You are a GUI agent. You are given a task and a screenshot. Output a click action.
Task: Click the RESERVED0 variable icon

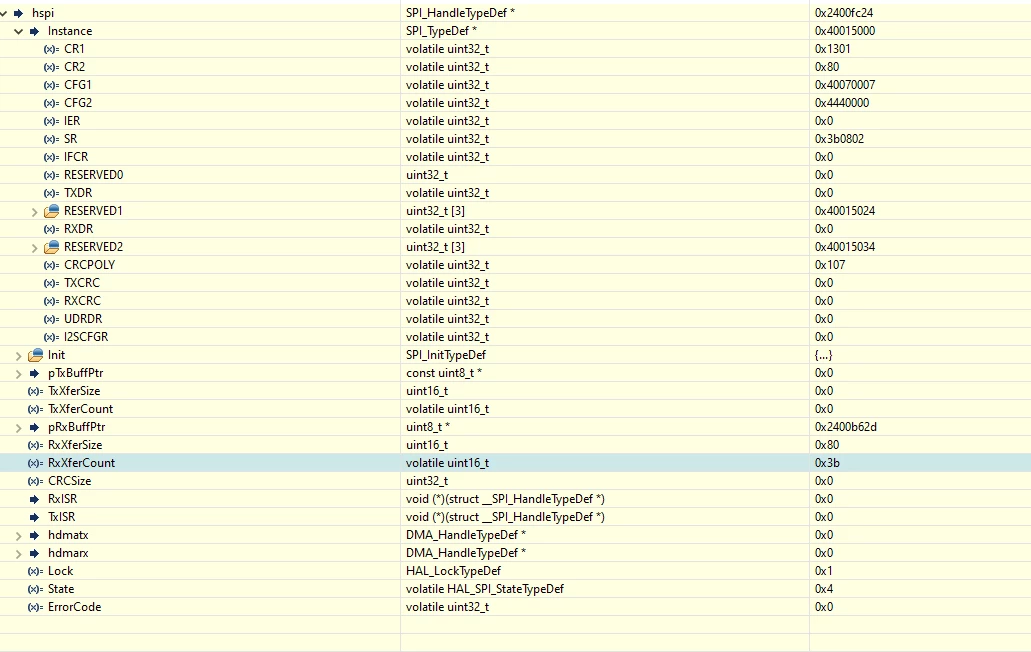click(x=51, y=175)
